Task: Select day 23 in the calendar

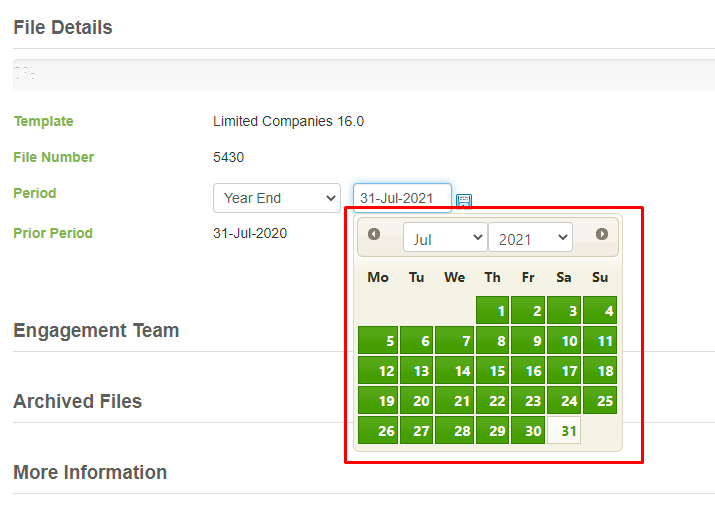Action: (528, 400)
